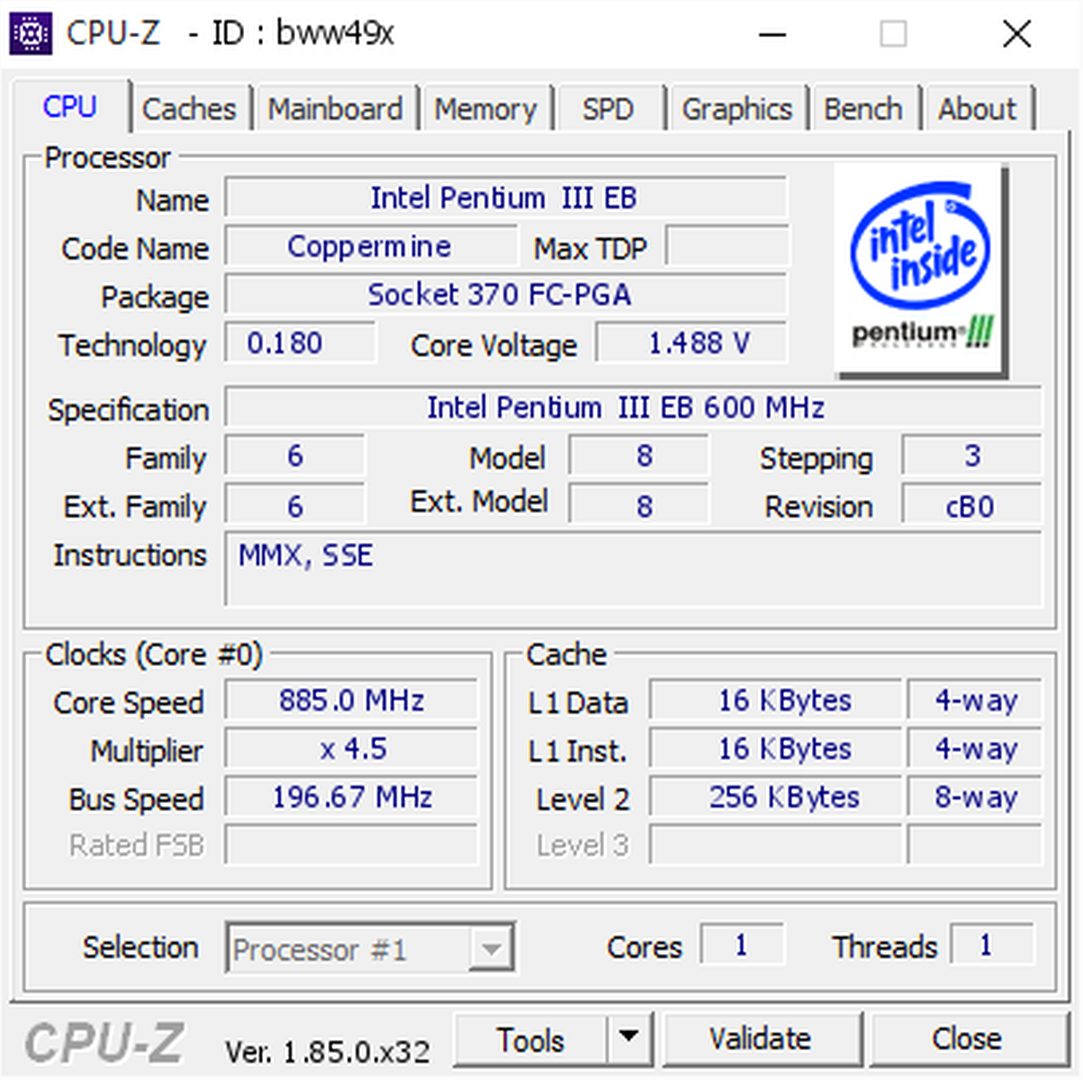Open the Mainboard tab
Screen dimensions: 1083x1080
pos(335,109)
